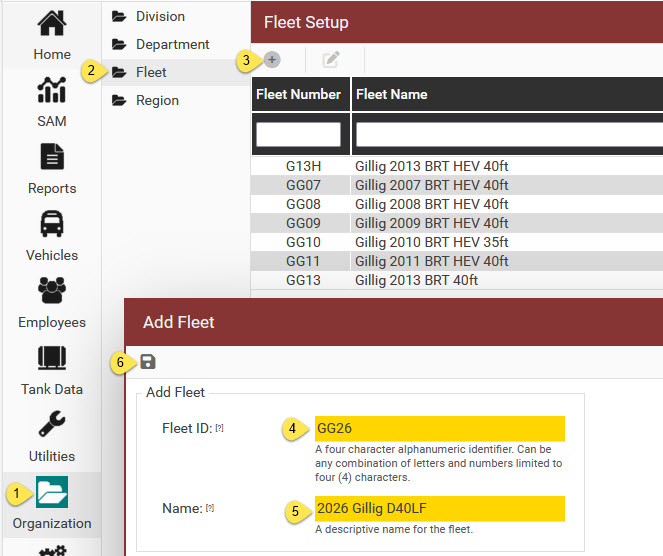This screenshot has width=663, height=556.
Task: Select fleet row GG07
Action: (457, 185)
